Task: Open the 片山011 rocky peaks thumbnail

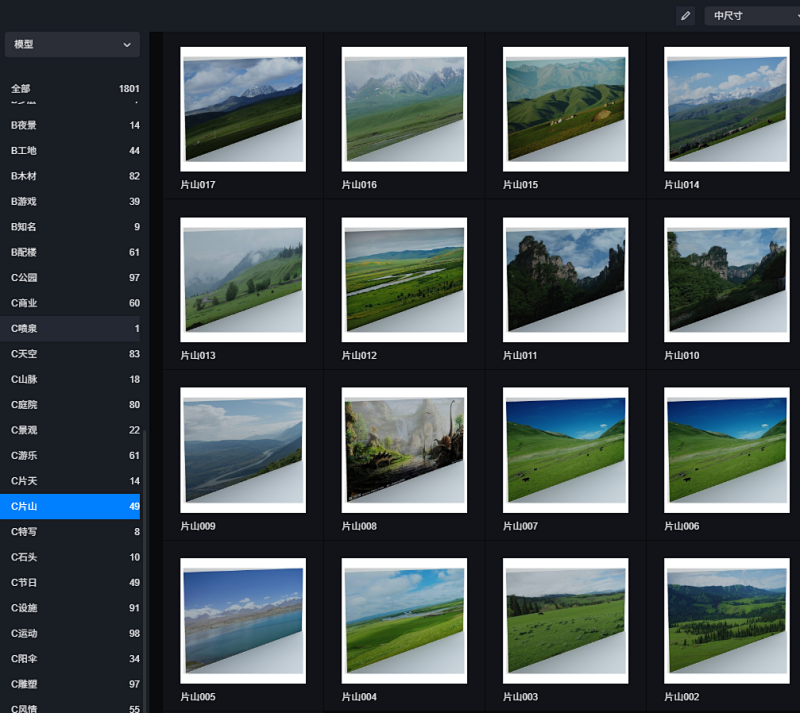Action: point(565,280)
